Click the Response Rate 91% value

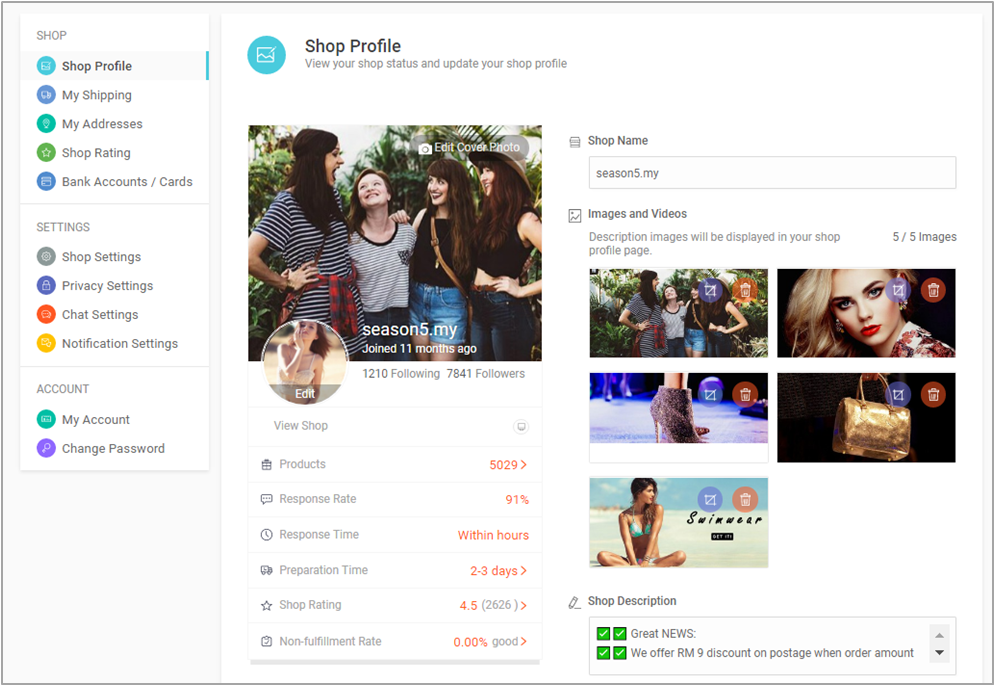tap(517, 499)
